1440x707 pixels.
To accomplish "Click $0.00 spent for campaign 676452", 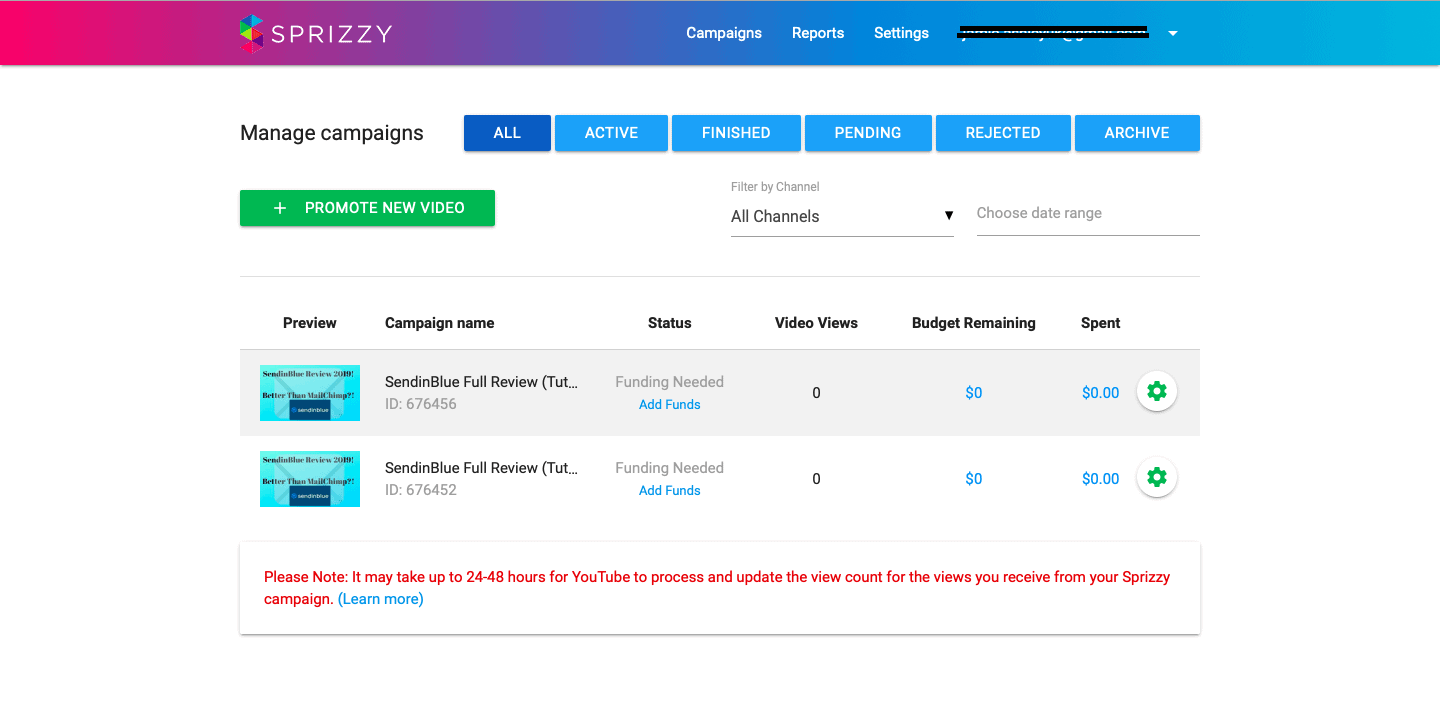I will [x=1101, y=479].
